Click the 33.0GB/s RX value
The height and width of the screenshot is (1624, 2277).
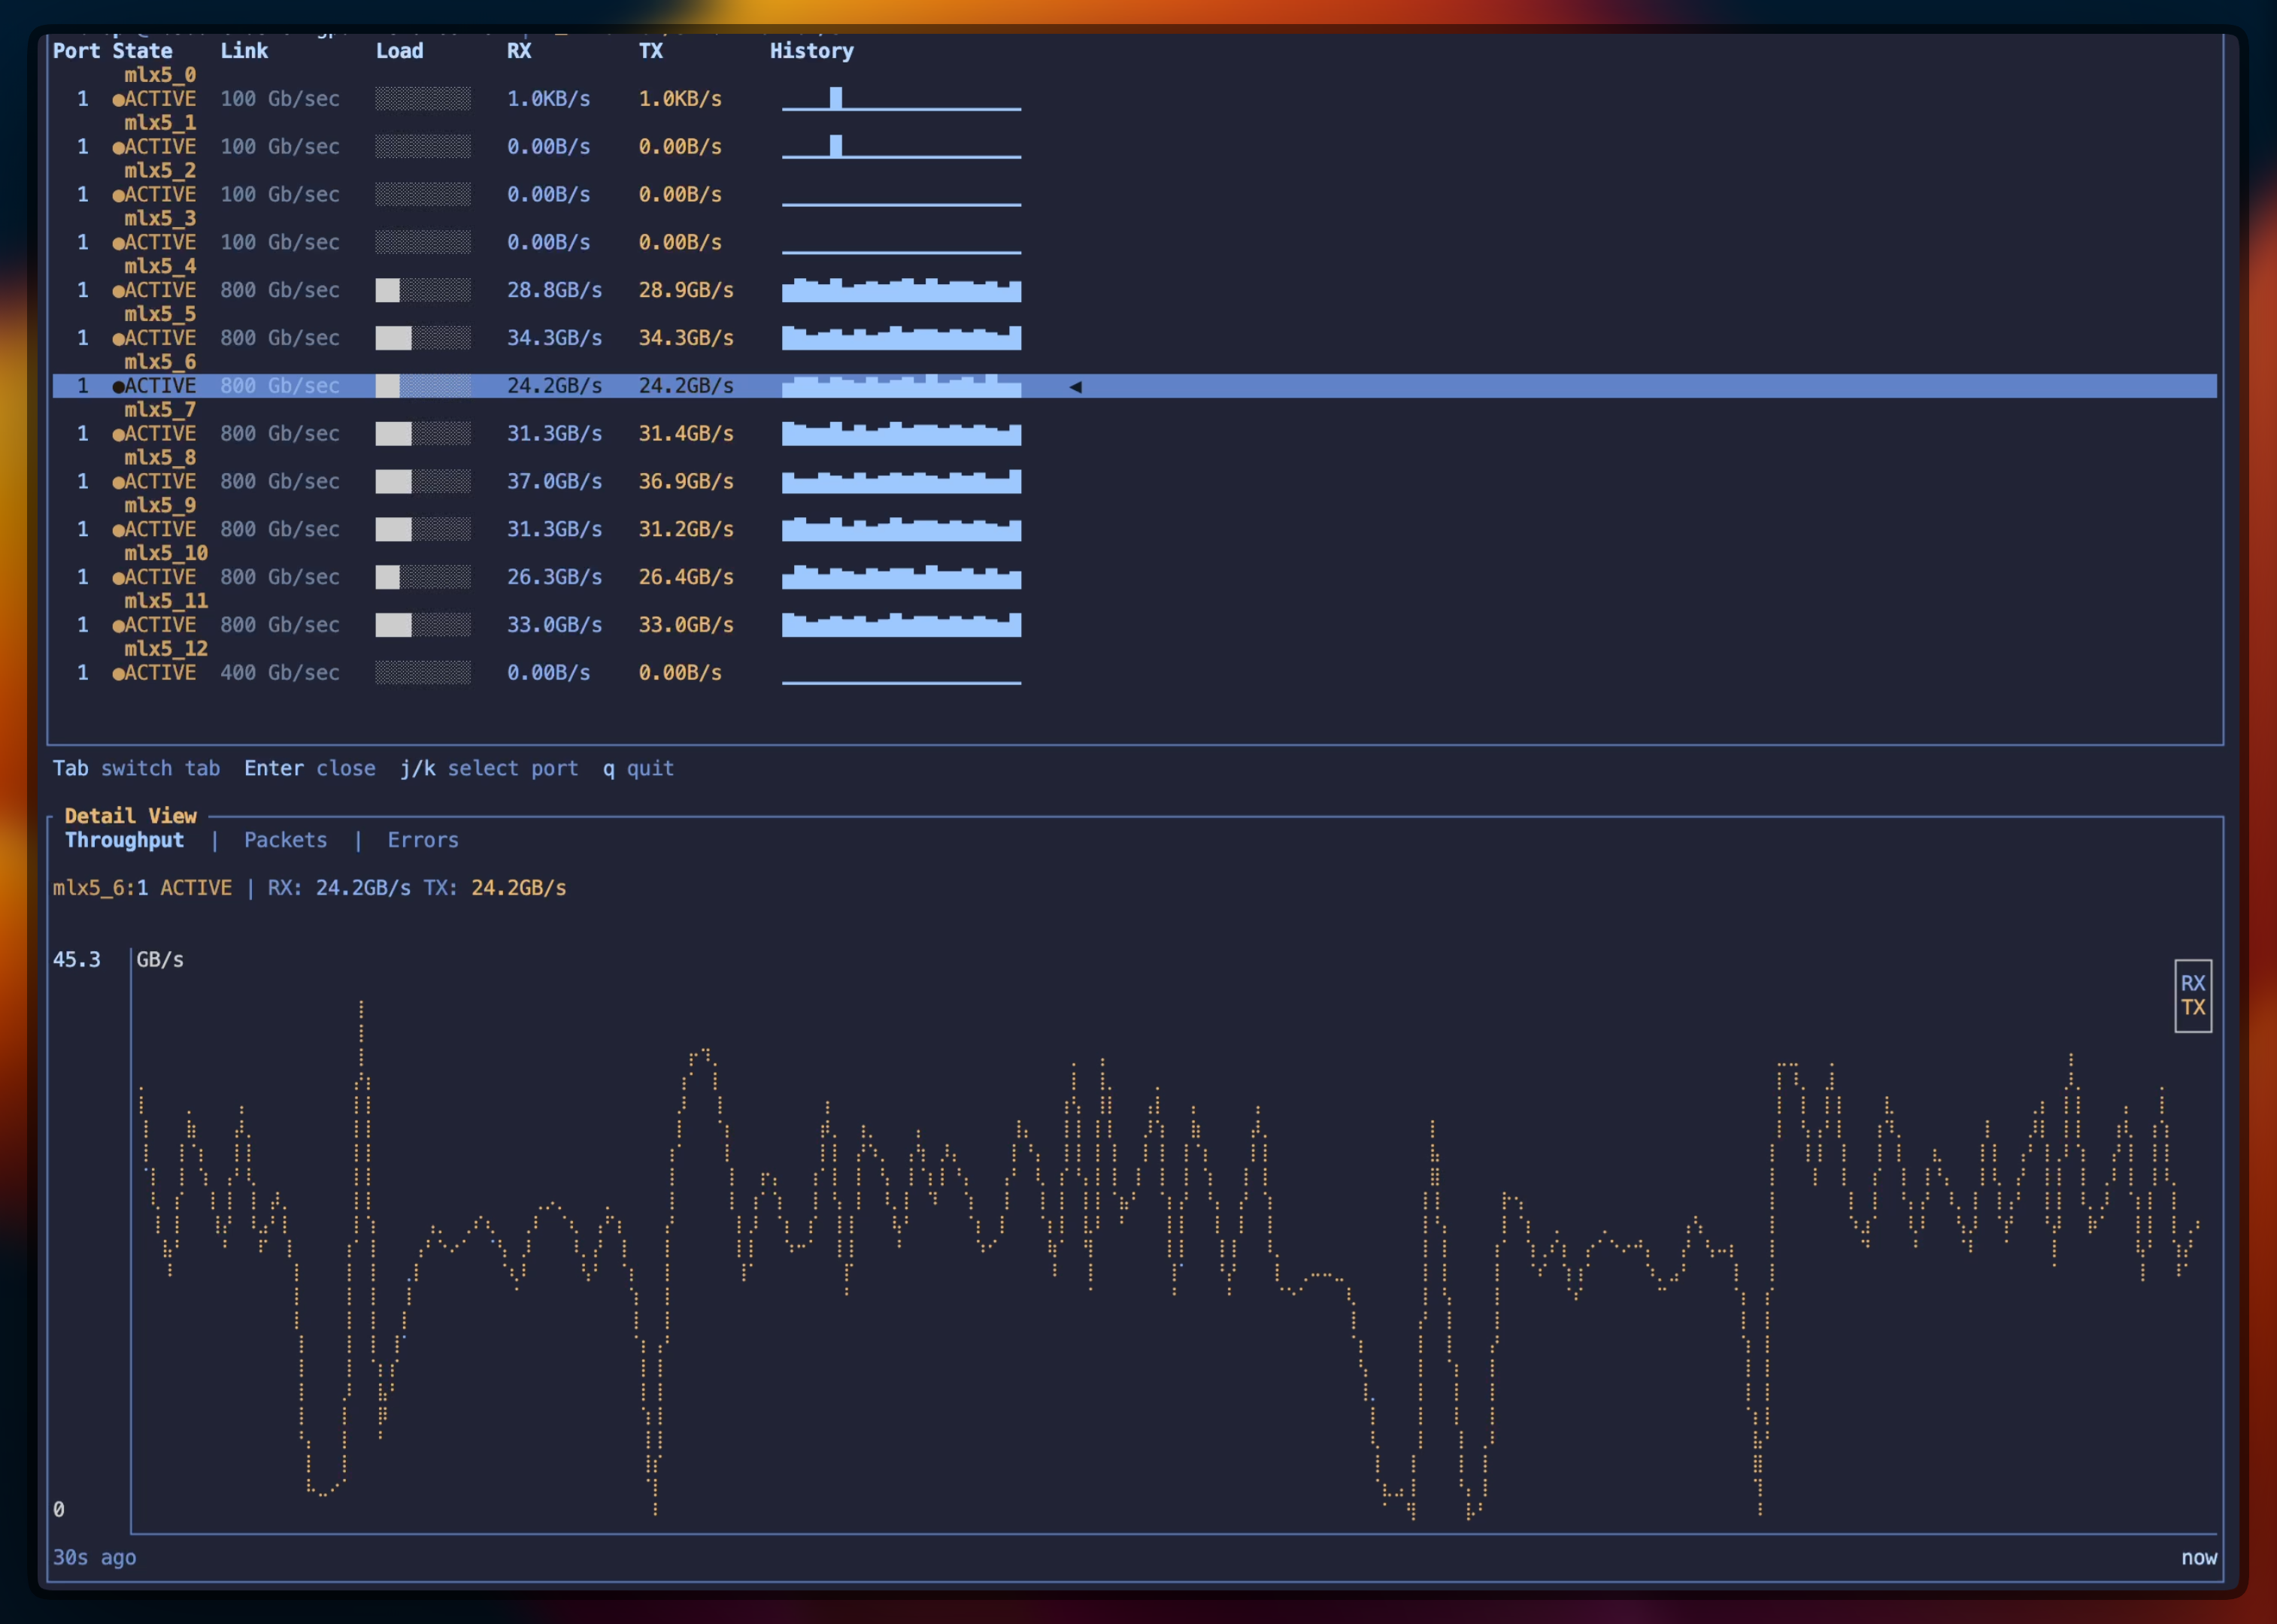point(554,625)
